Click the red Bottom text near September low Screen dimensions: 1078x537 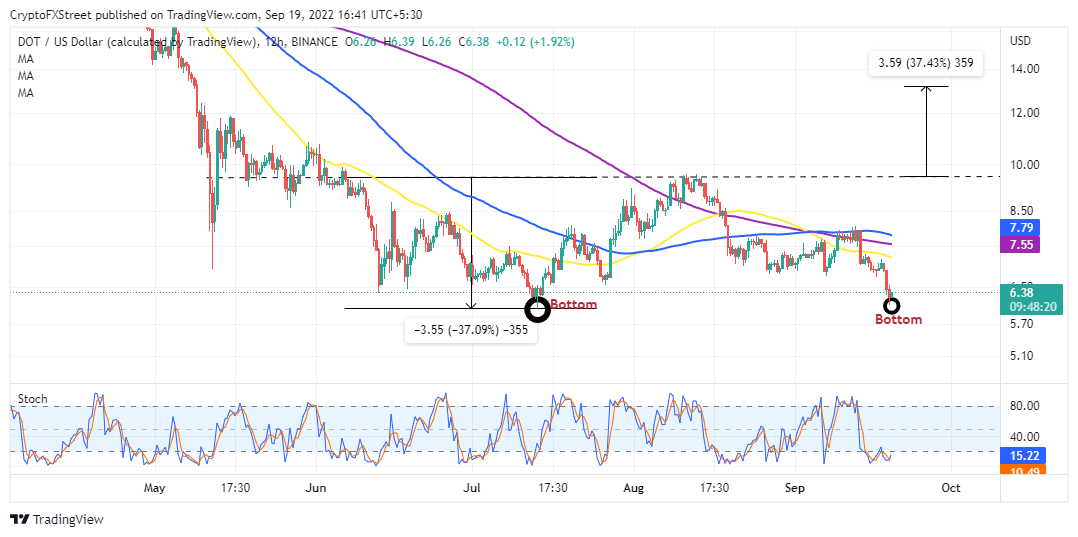(898, 320)
